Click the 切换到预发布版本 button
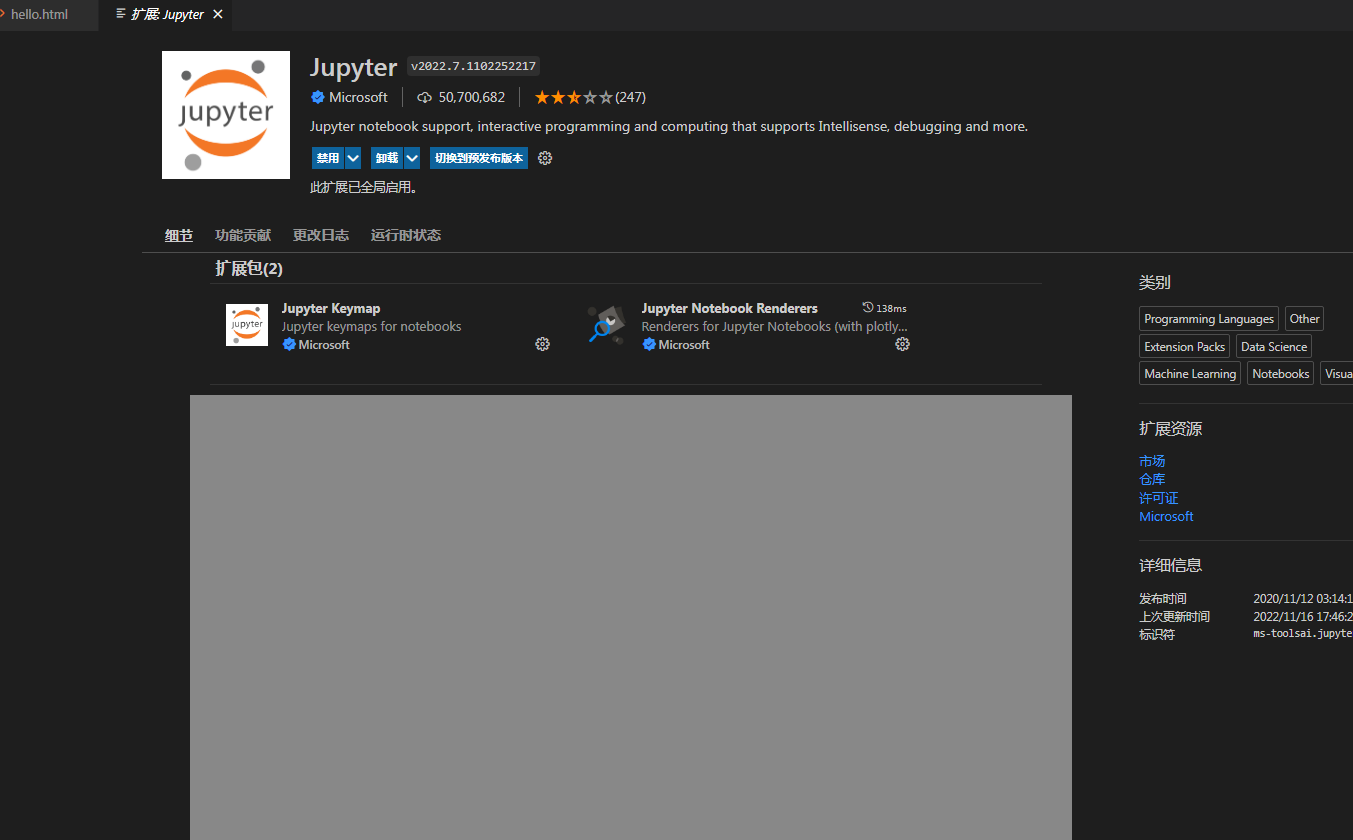The image size is (1353, 840). pos(478,158)
